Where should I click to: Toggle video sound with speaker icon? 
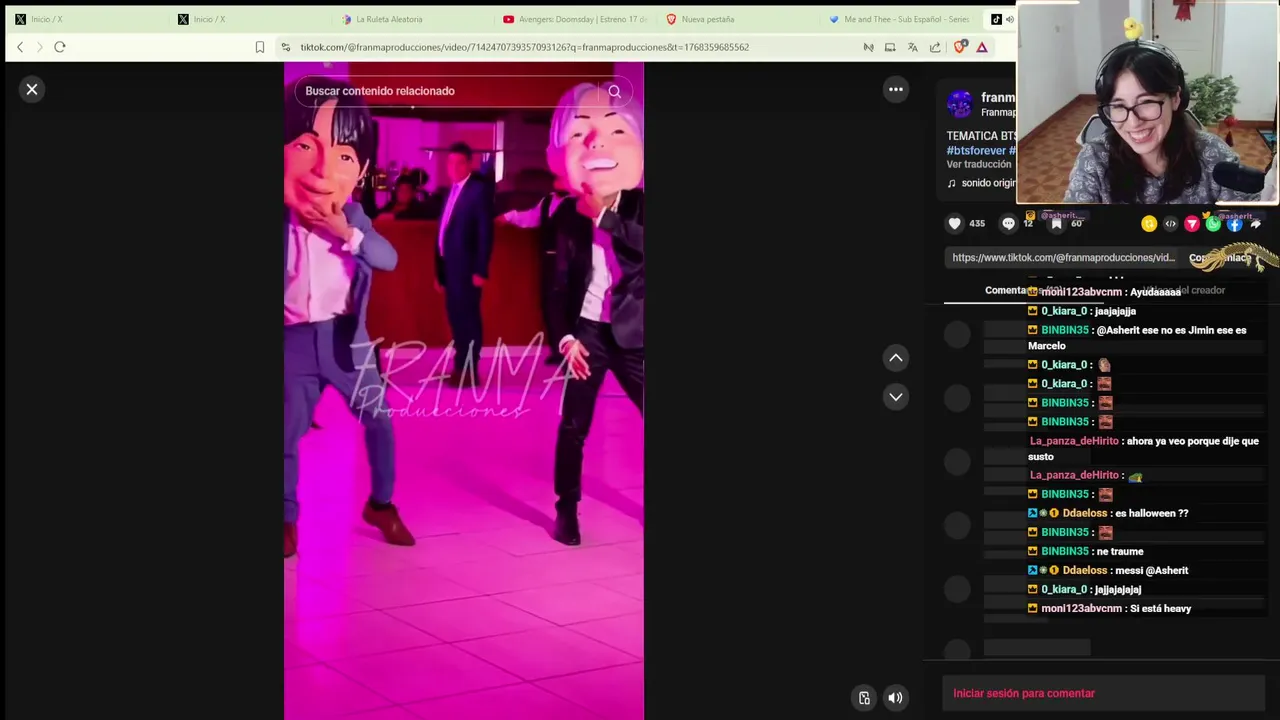point(896,698)
